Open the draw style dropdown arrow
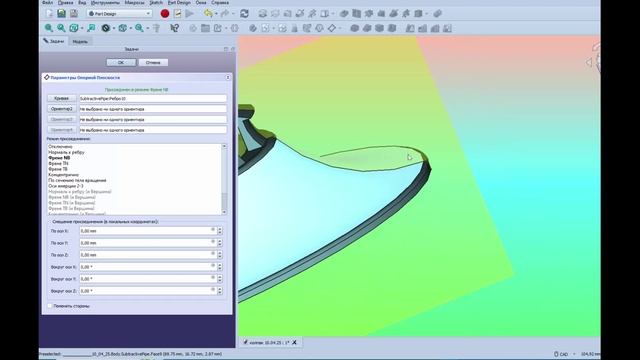 pyautogui.click(x=82, y=28)
